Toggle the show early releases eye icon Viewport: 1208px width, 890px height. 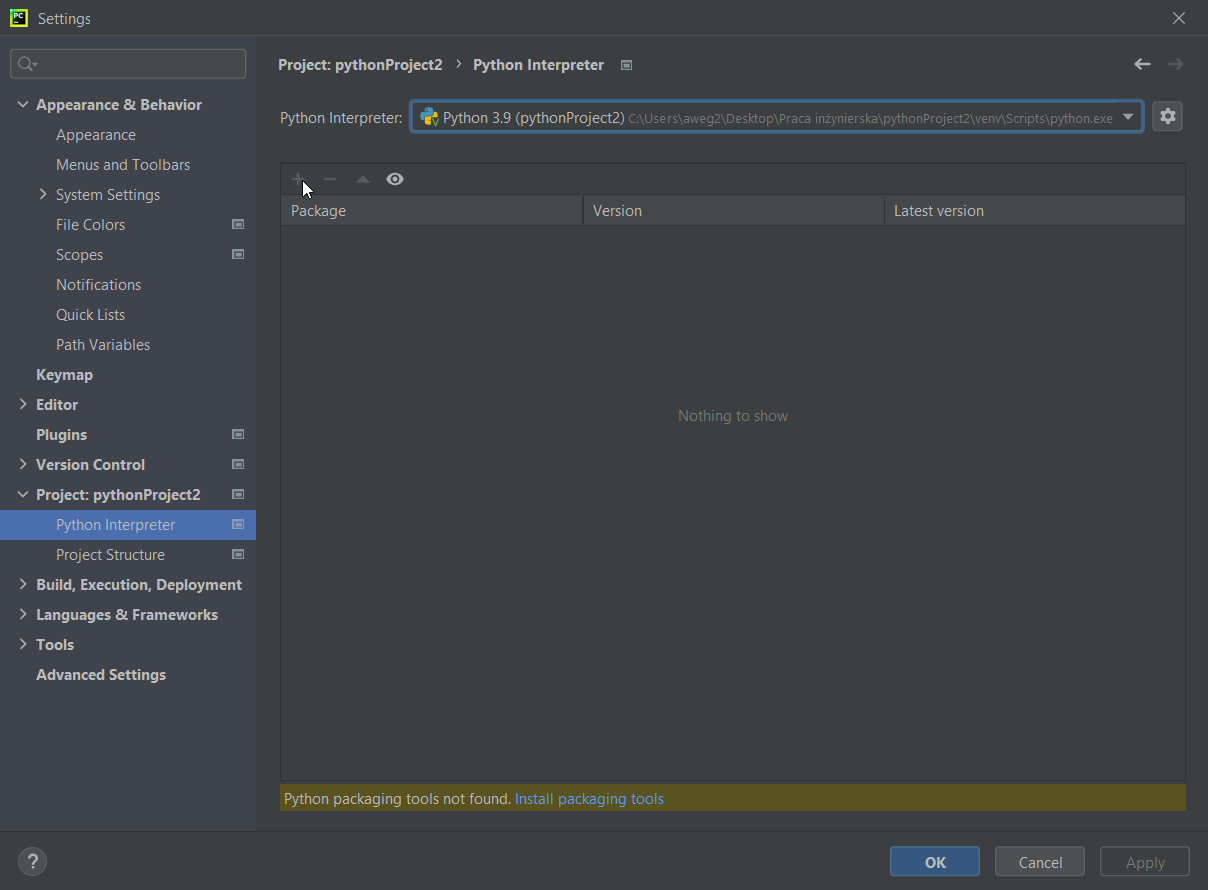395,179
